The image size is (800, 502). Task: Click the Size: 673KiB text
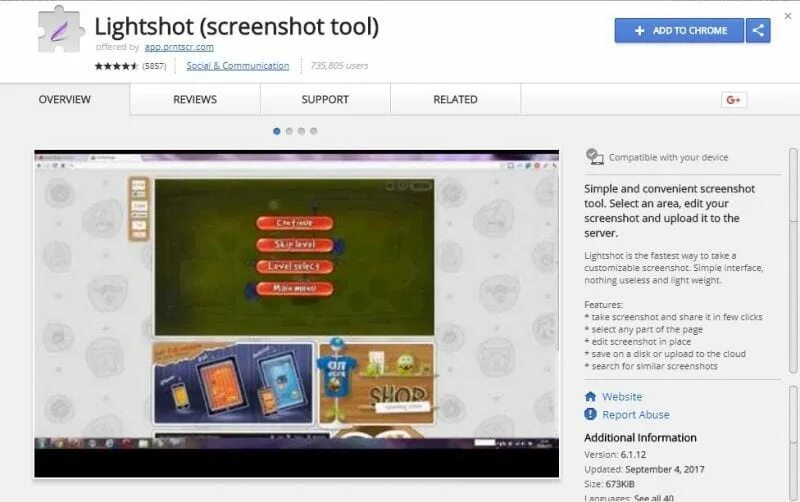pos(609,484)
